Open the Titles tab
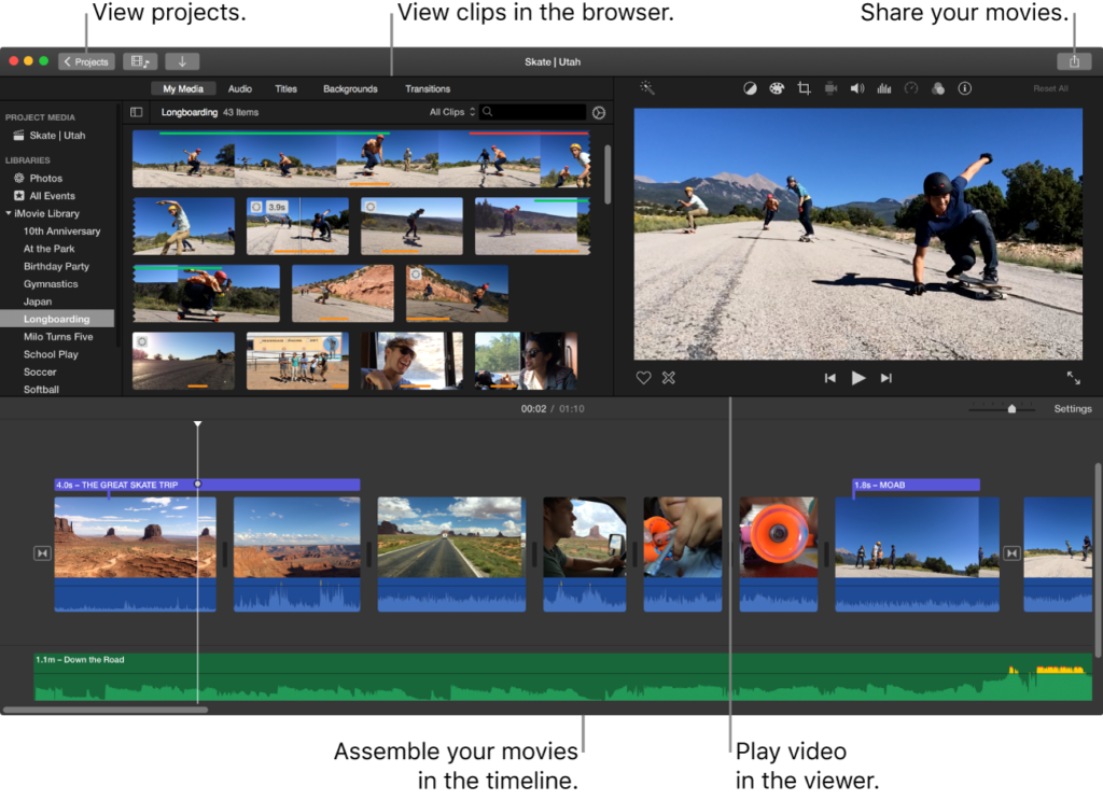 point(286,89)
